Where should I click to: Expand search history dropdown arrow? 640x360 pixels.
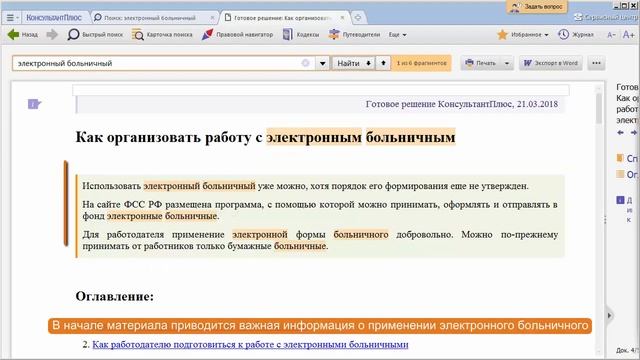pyautogui.click(x=322, y=63)
